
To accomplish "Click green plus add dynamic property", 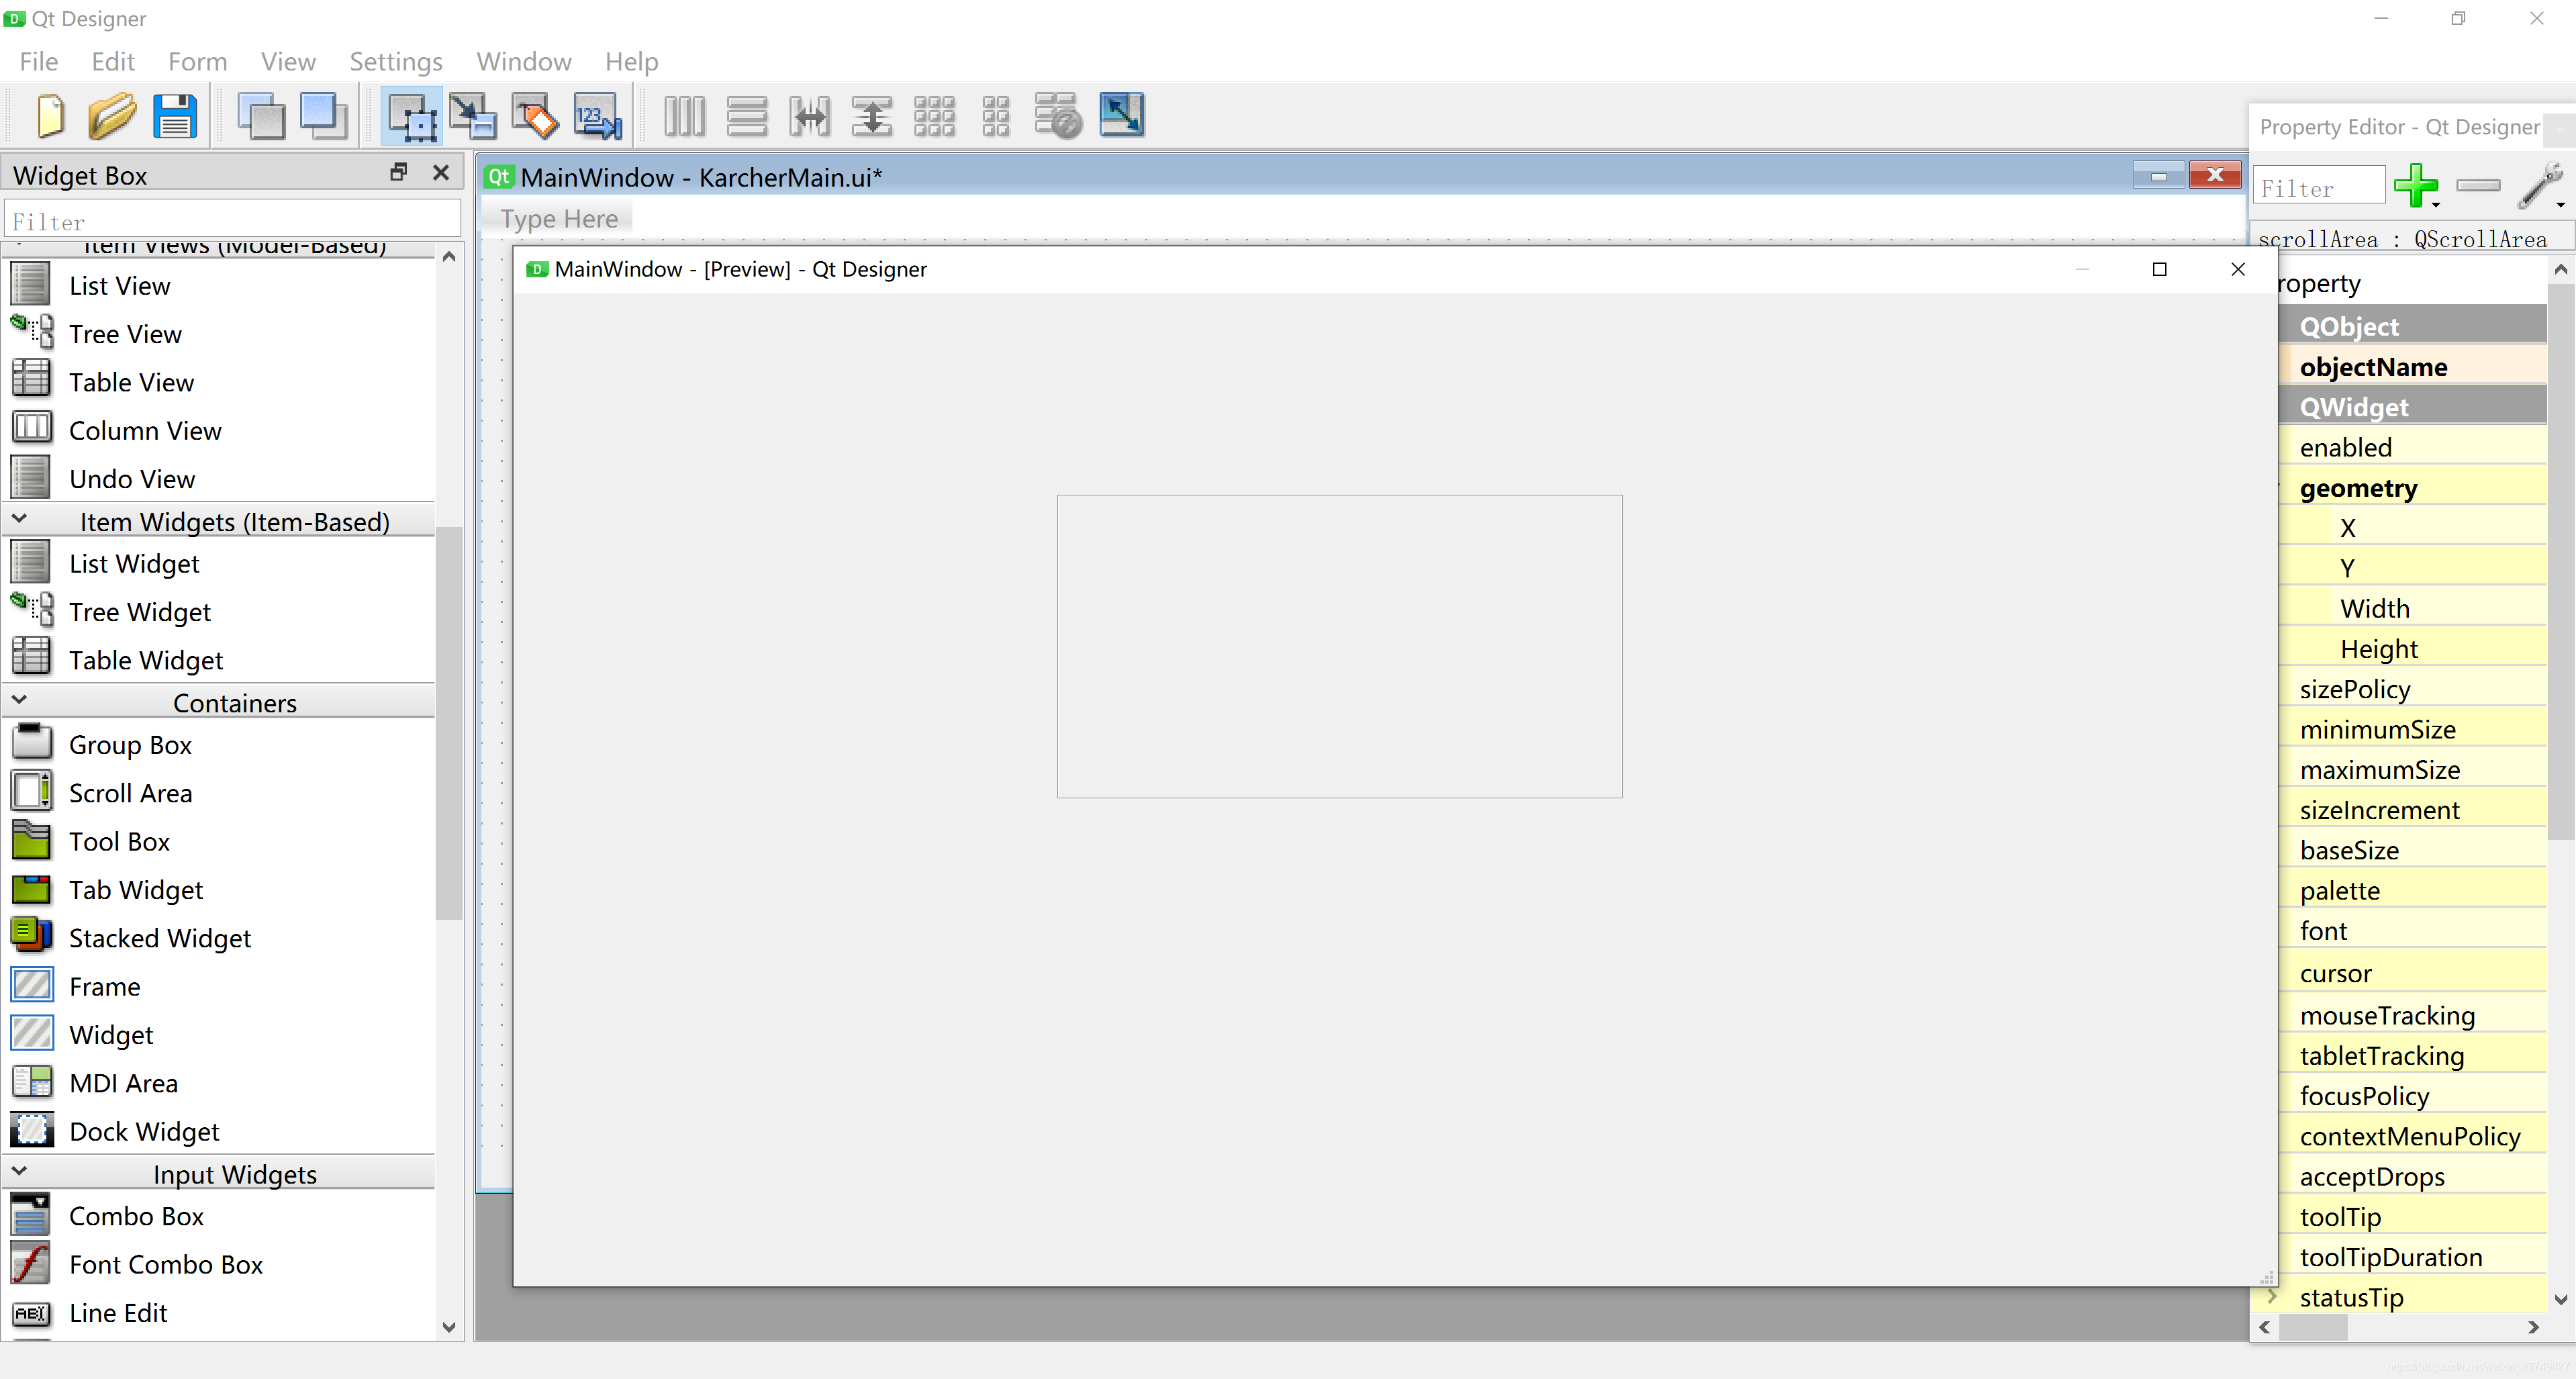I will coord(2416,186).
